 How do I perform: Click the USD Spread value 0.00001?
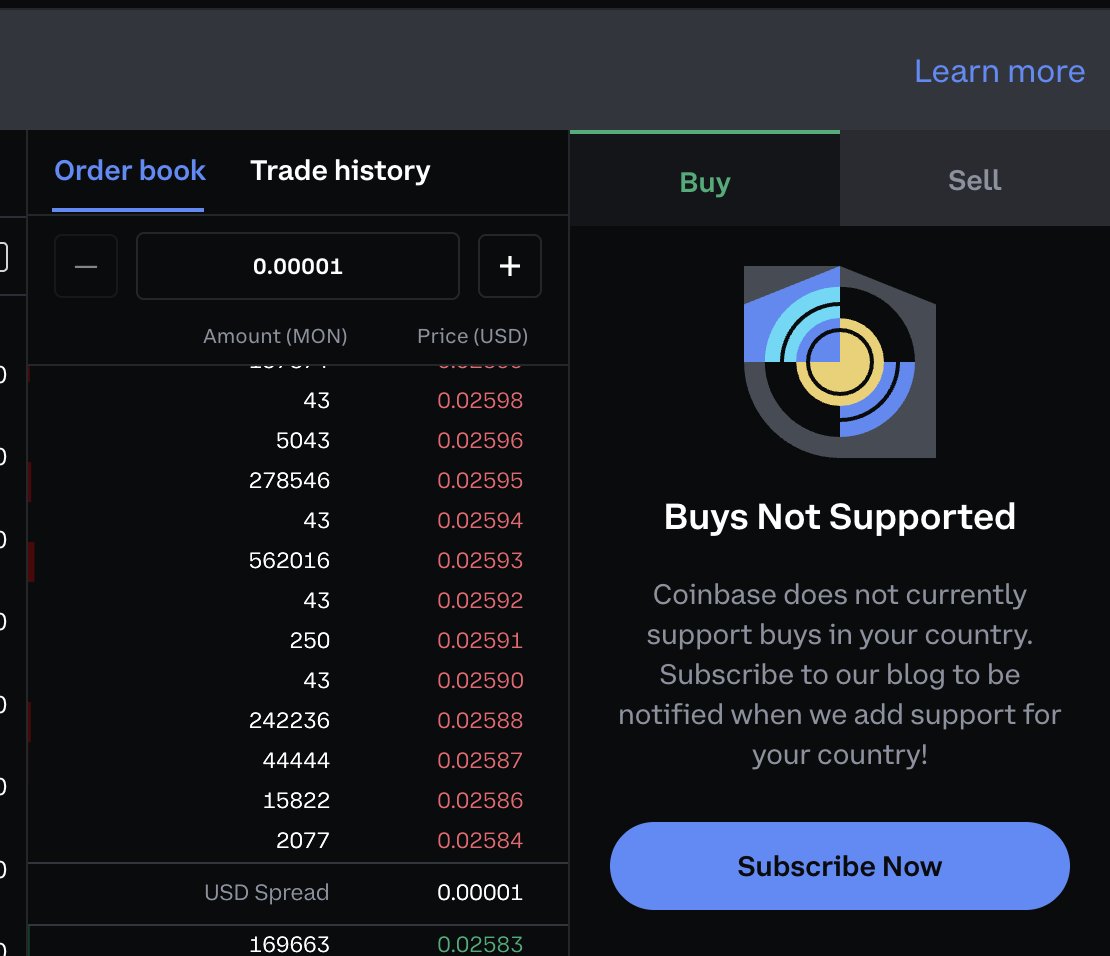480,892
